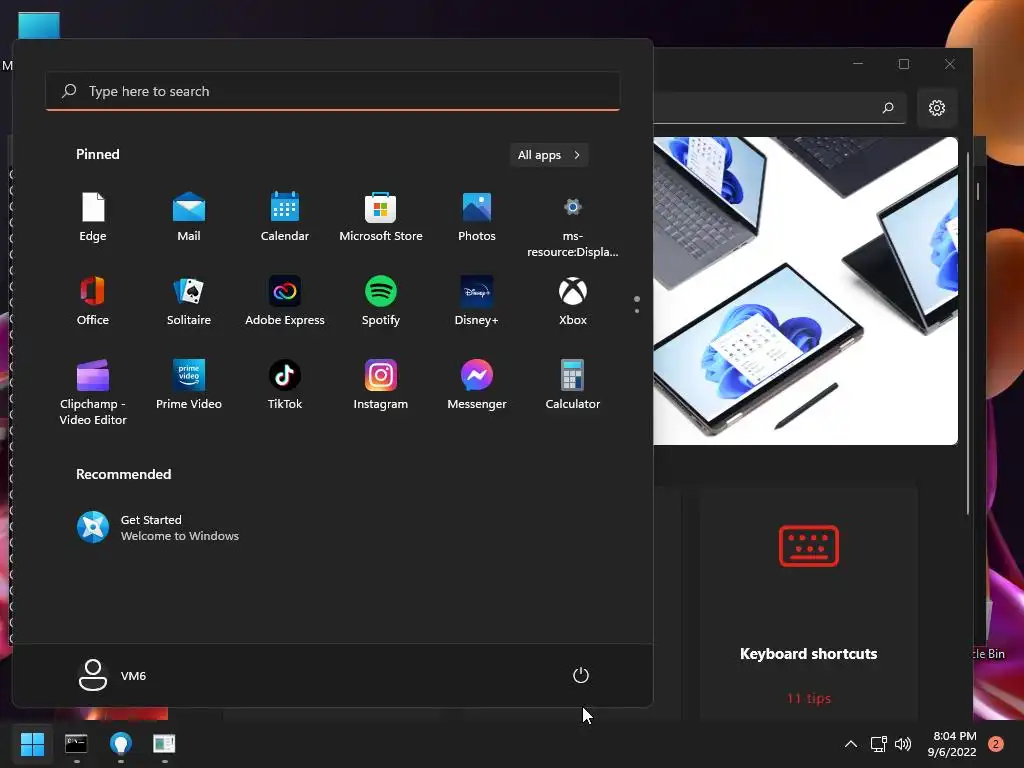Click the Start menu search box

point(333,91)
